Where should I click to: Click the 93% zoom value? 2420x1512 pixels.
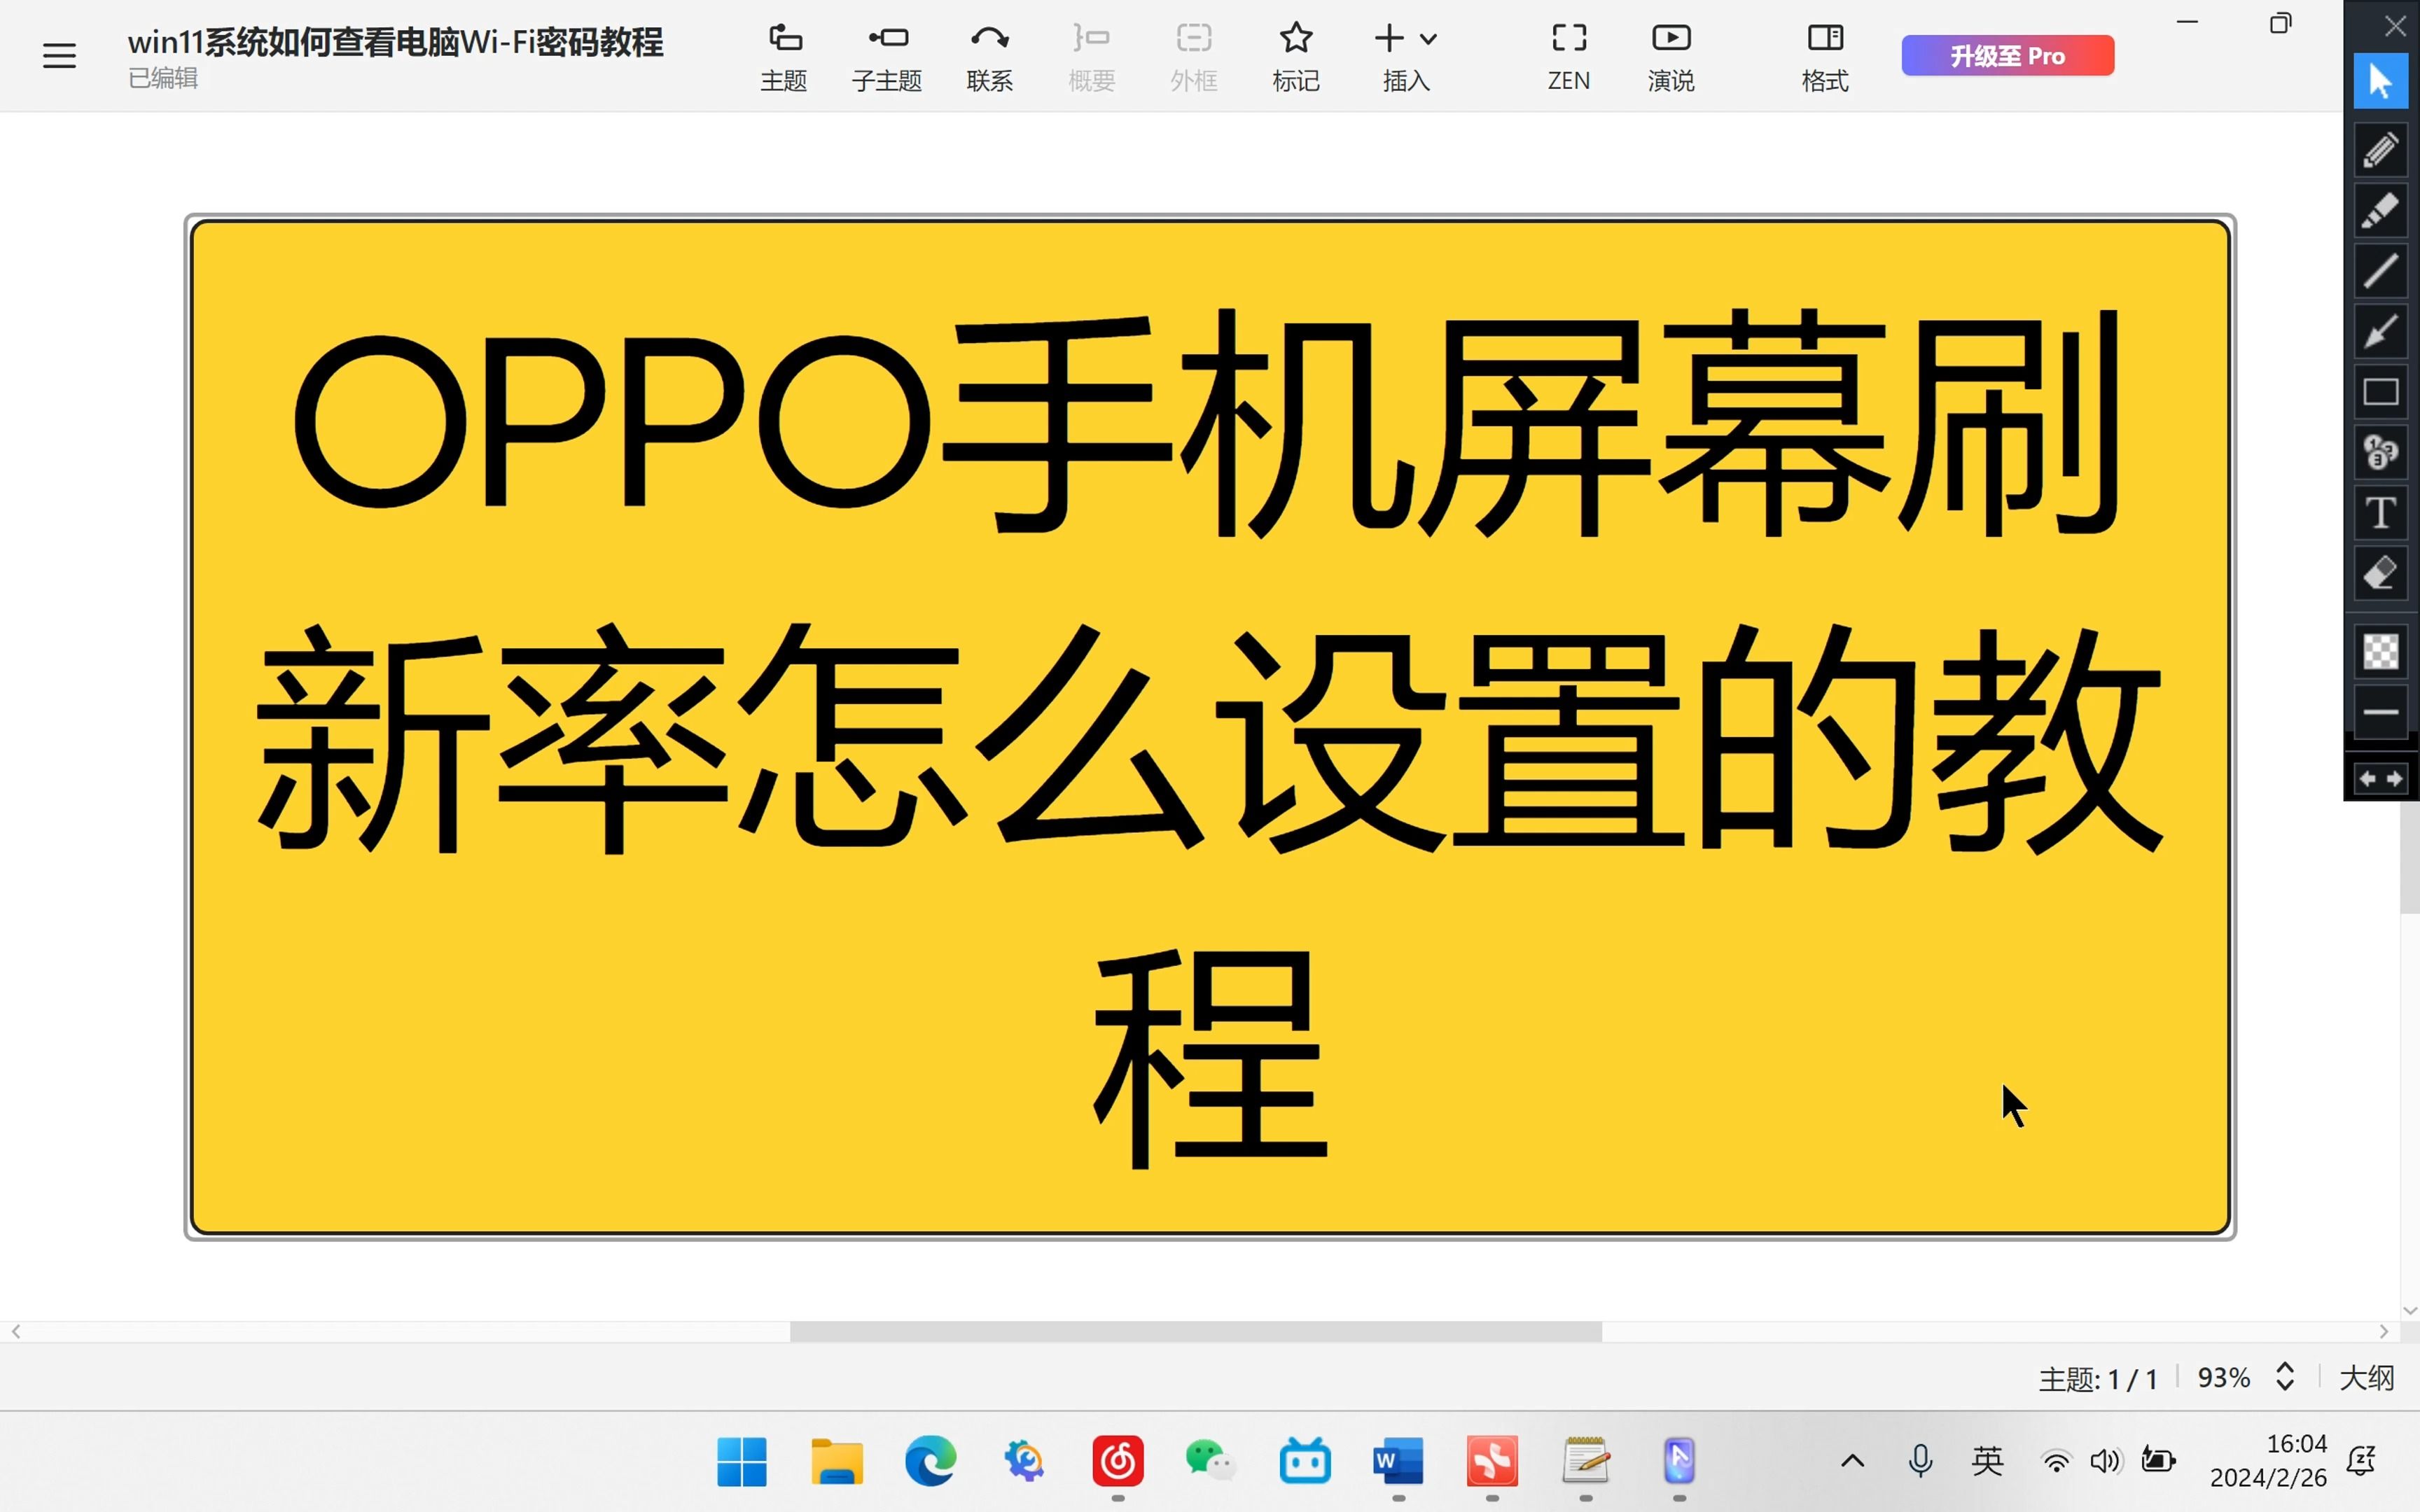pos(2223,1378)
